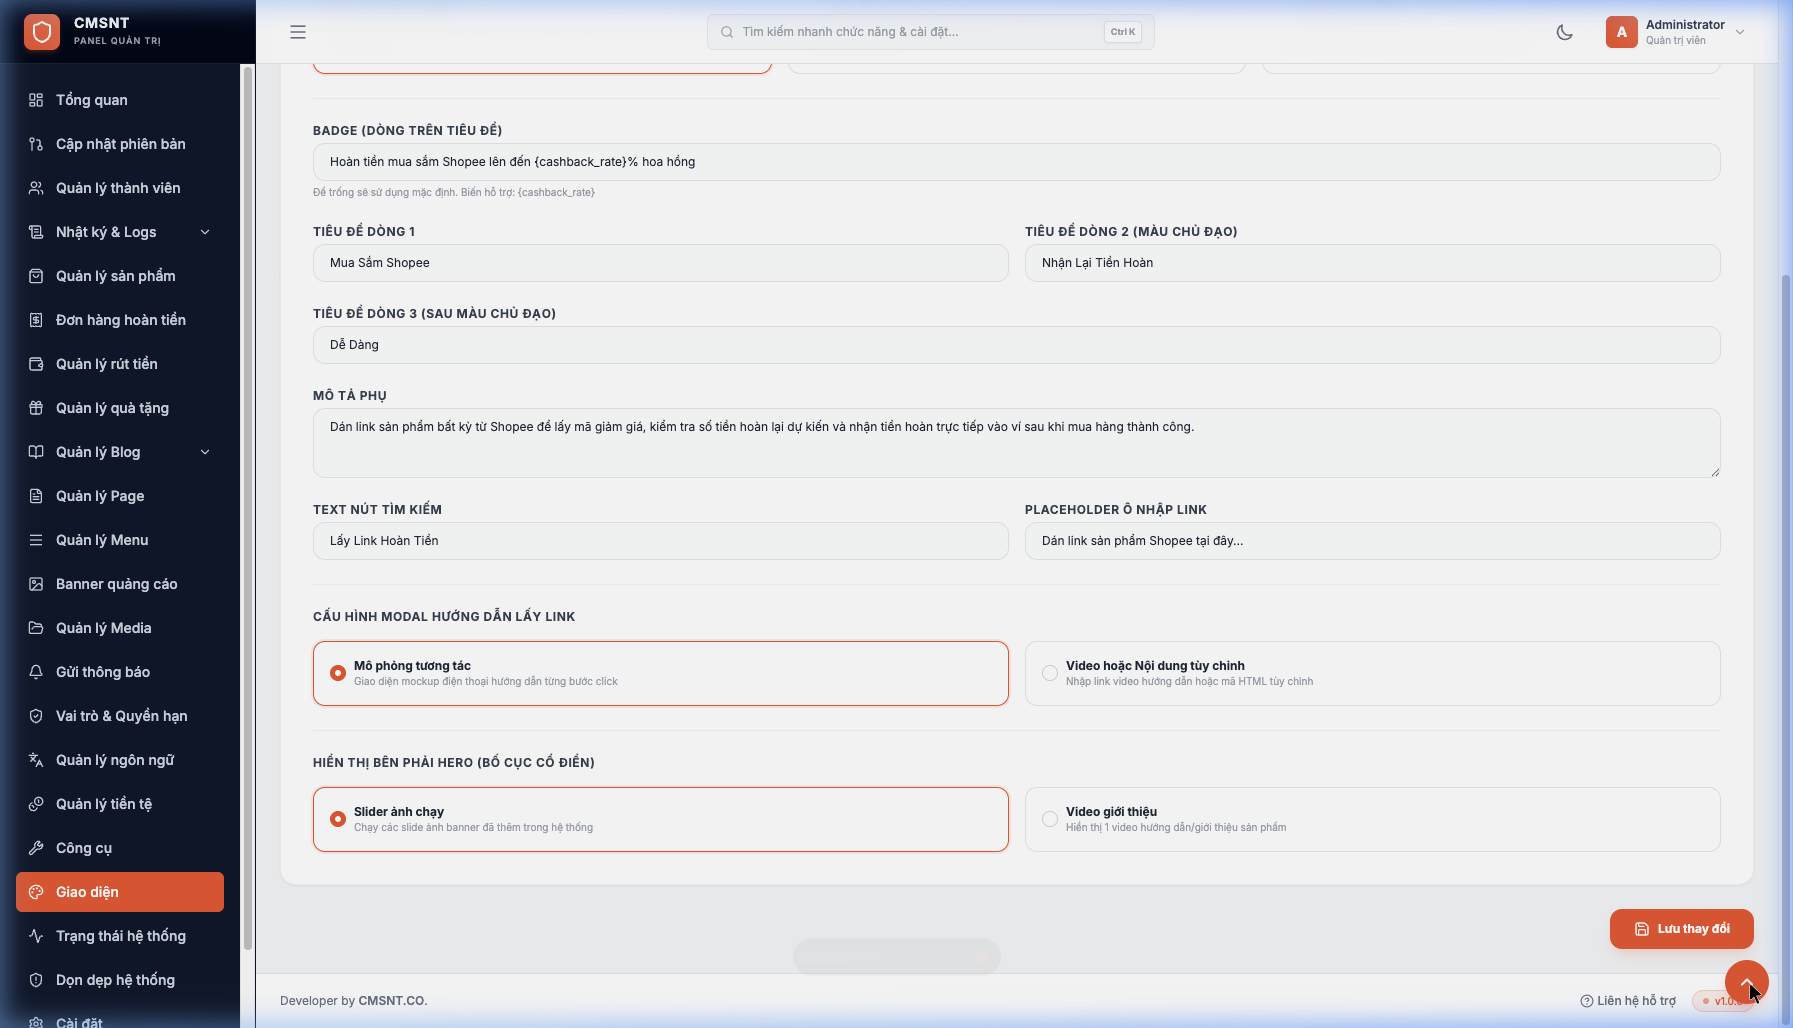Screen dimensions: 1793x1028
Task: Click the quick search field
Action: tap(930, 32)
